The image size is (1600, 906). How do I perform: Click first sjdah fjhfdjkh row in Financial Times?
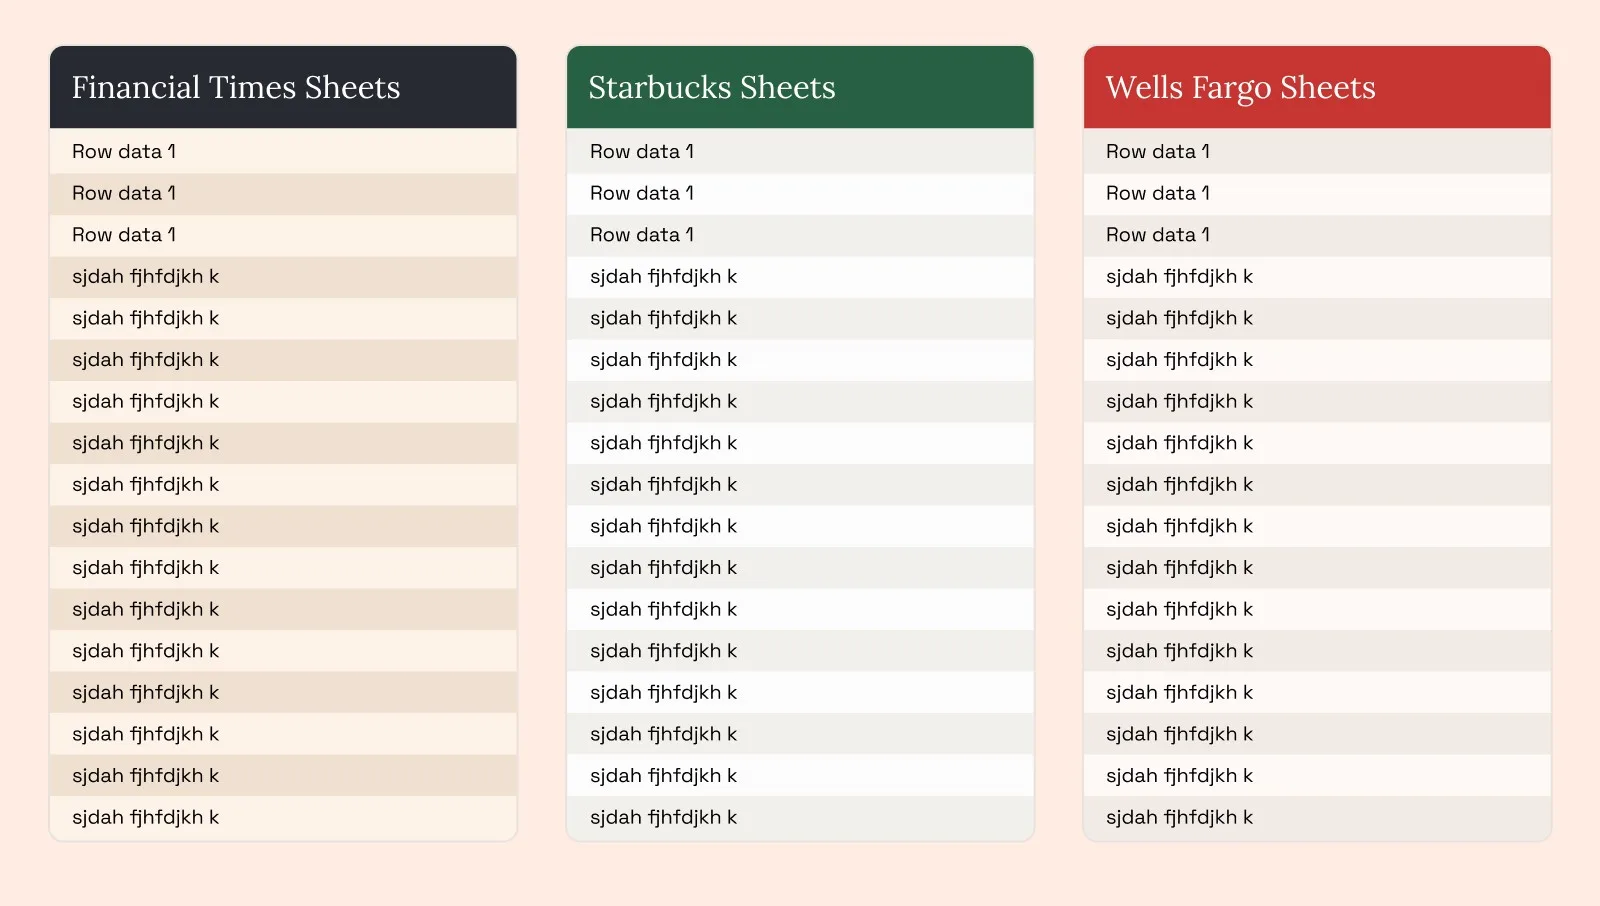[283, 277]
